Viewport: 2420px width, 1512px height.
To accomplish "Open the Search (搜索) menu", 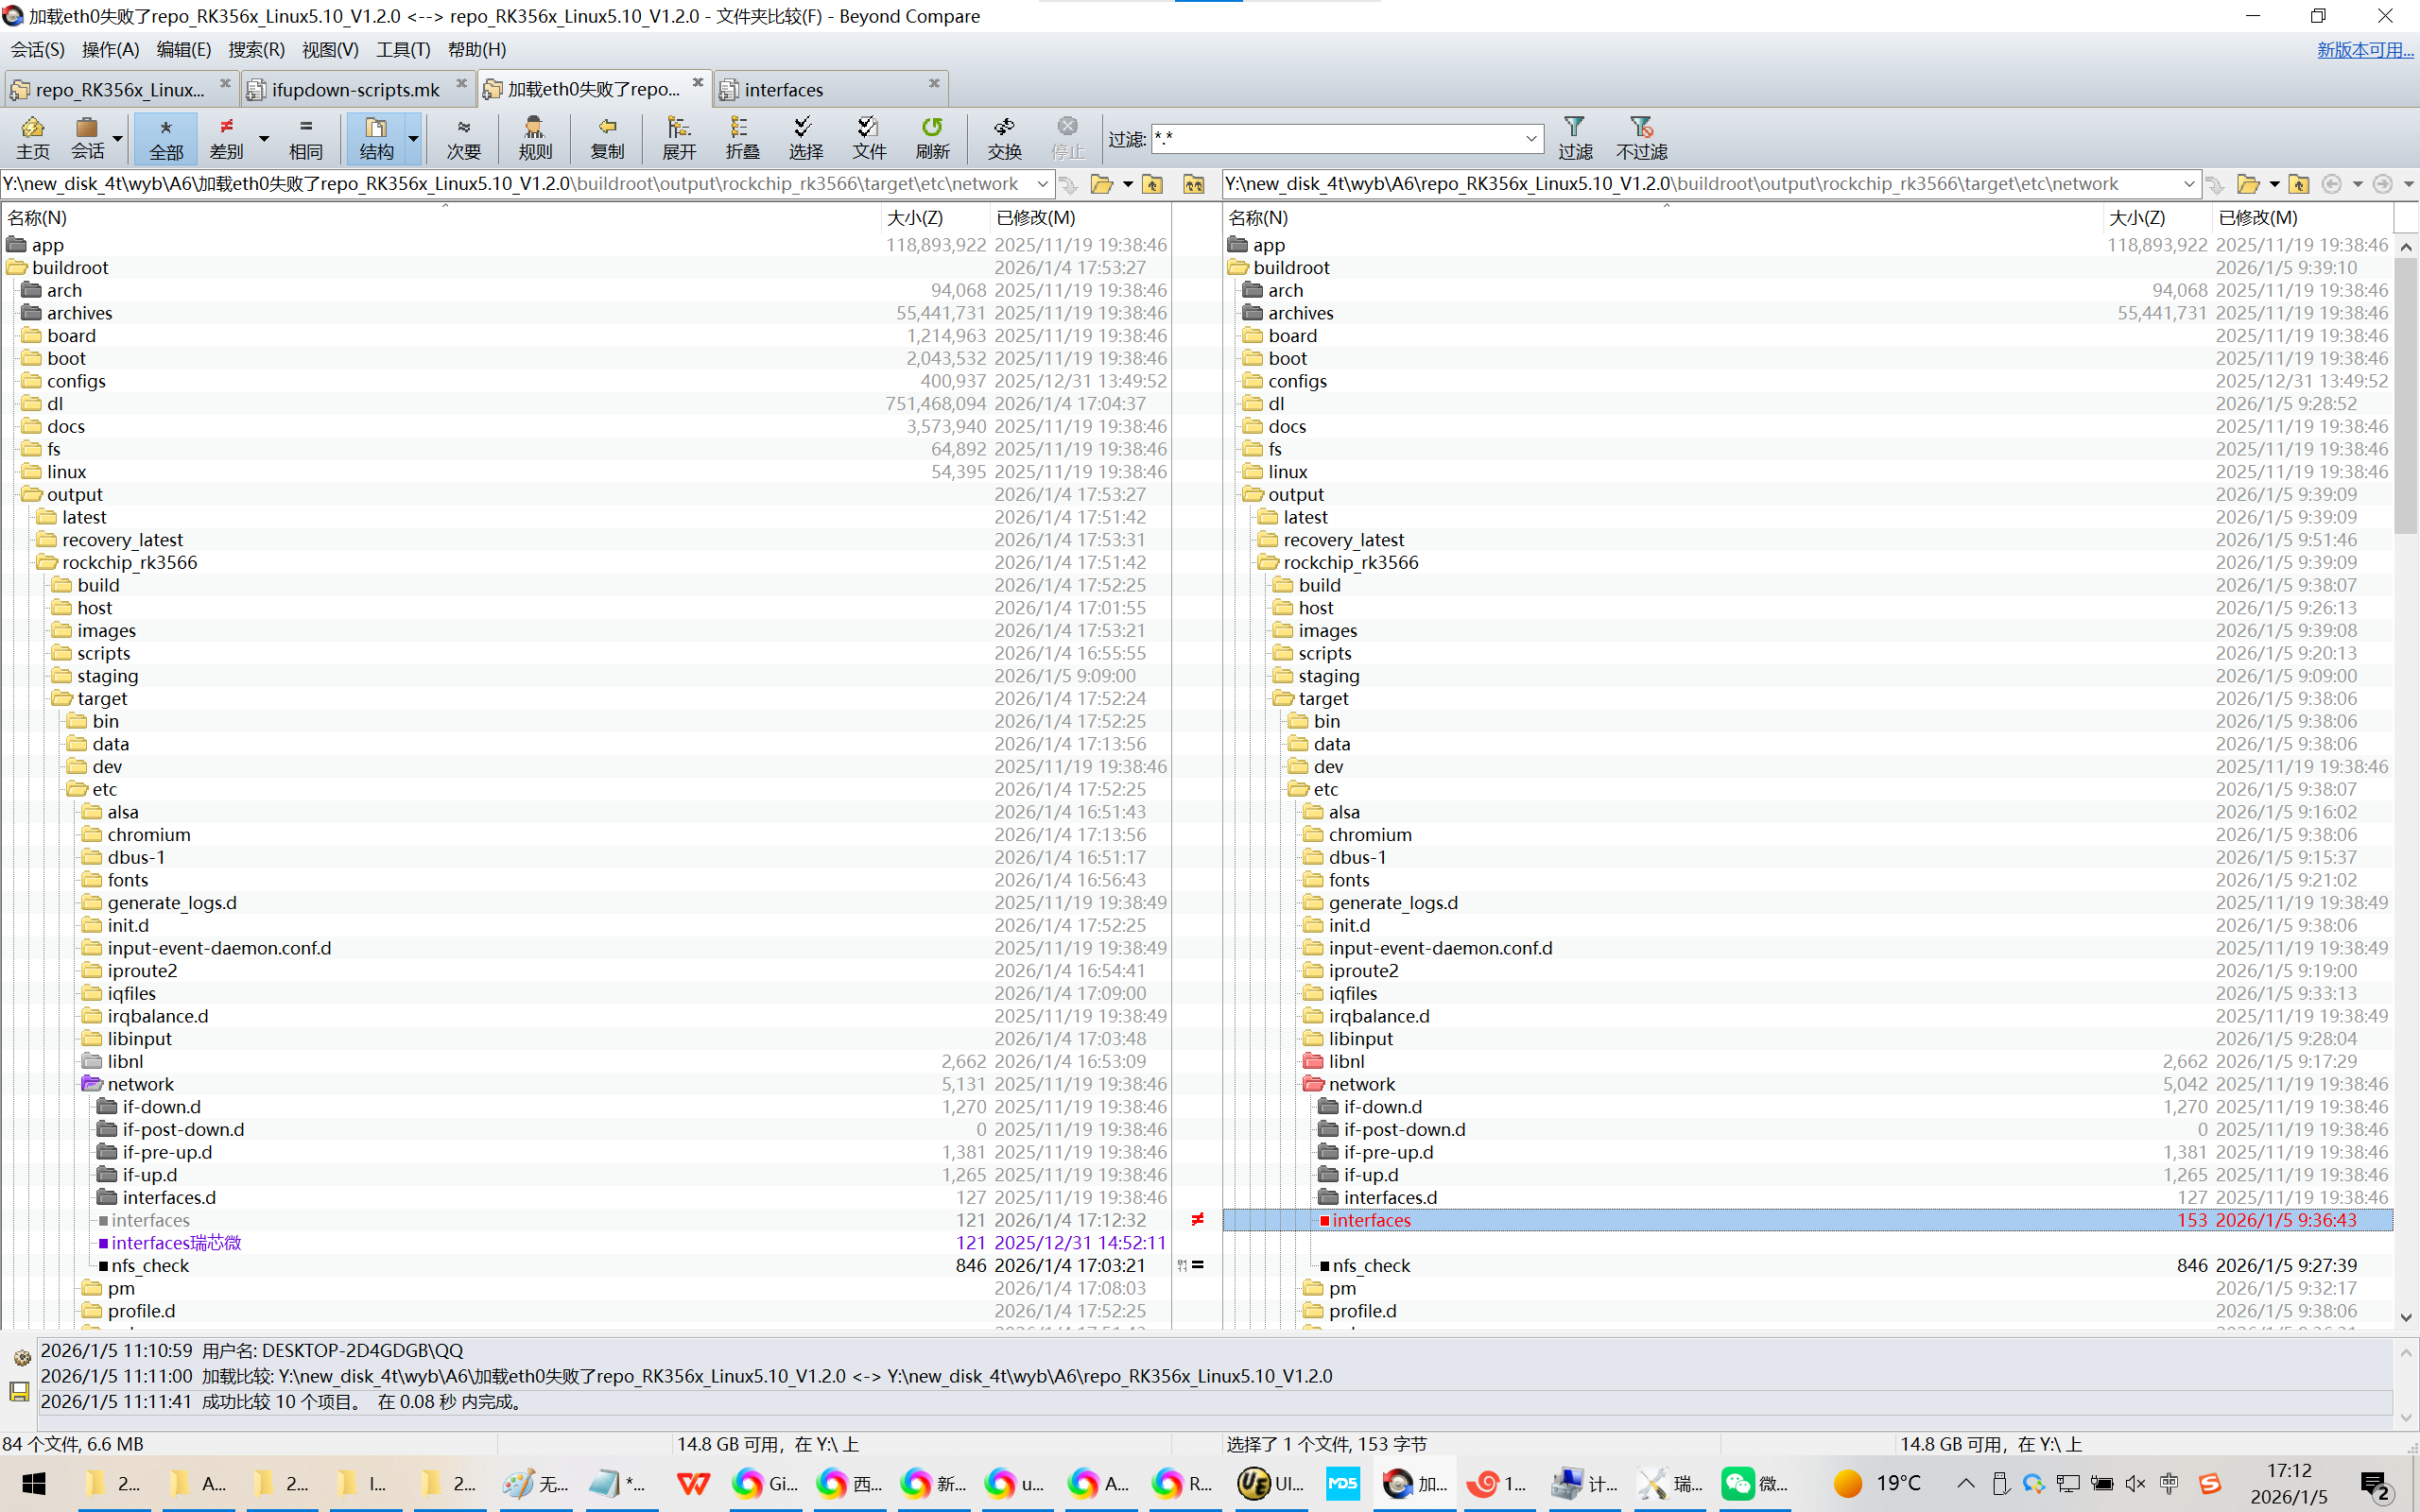I will 256,49.
